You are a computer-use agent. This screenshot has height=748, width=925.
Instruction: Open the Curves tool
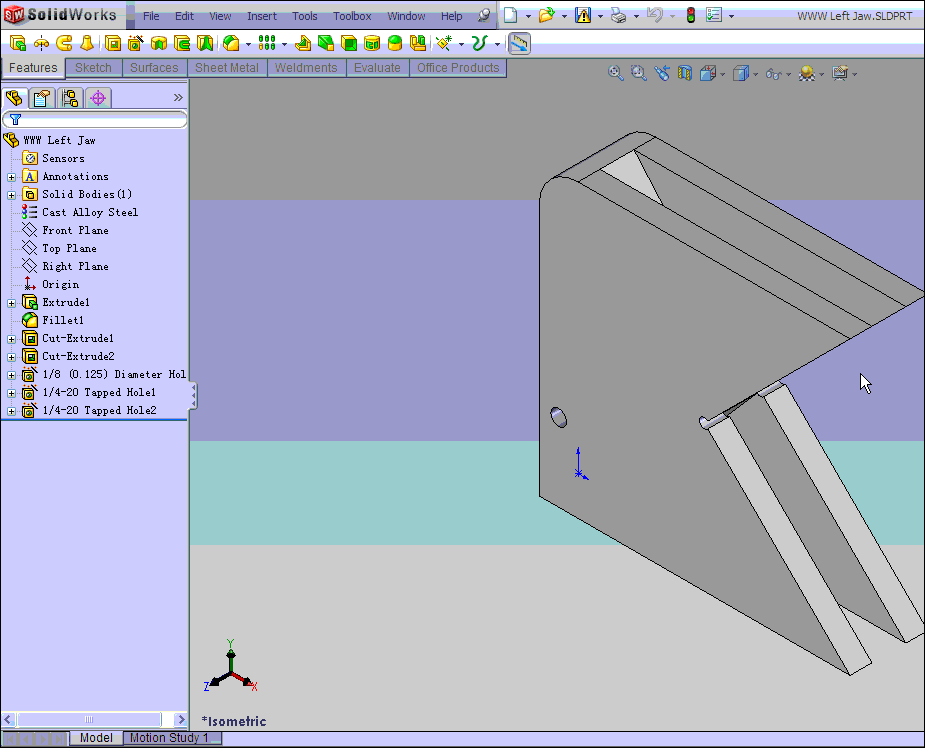pyautogui.click(x=480, y=43)
